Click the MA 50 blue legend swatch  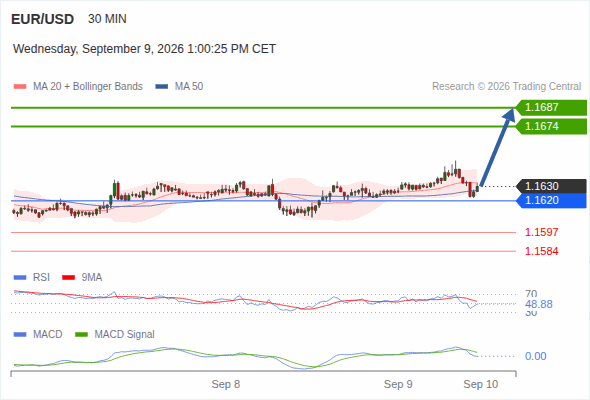162,87
